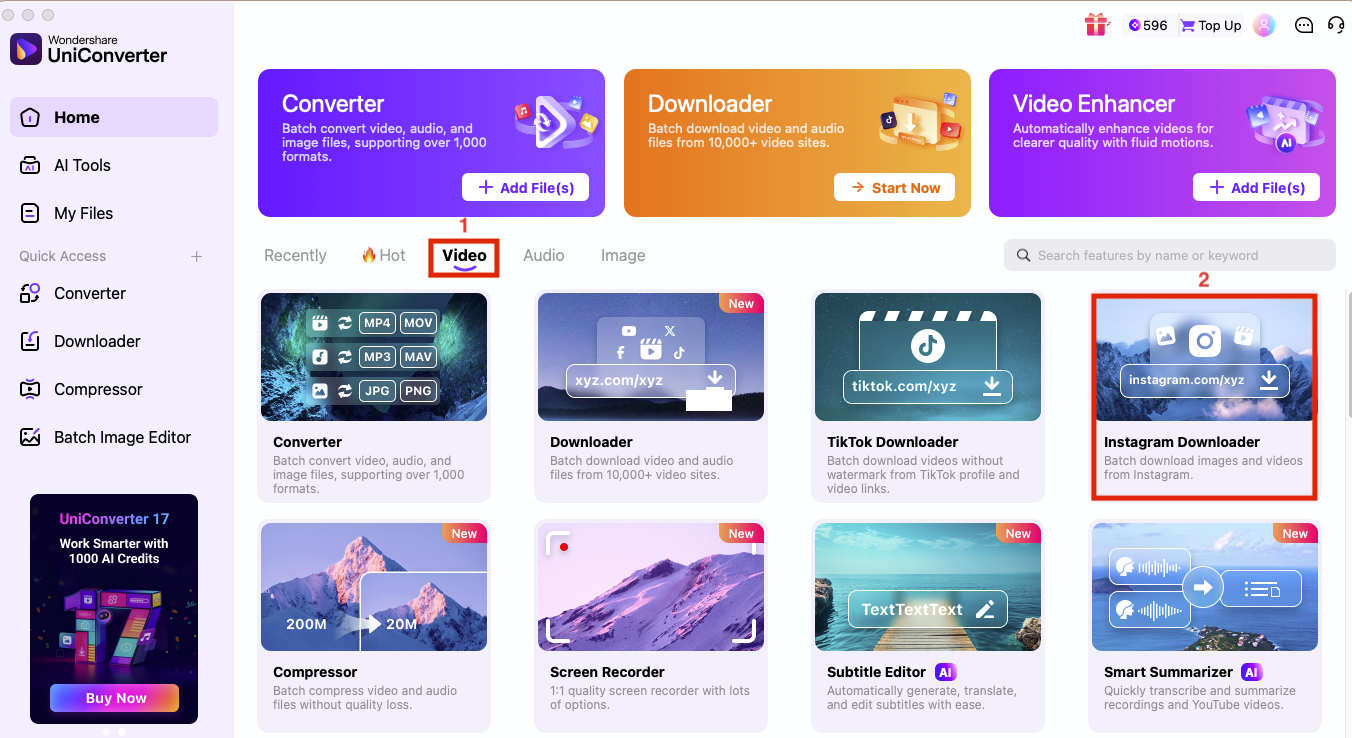Click Add File(s) on the Converter banner
Screen dimensions: 1352x738
pos(525,187)
